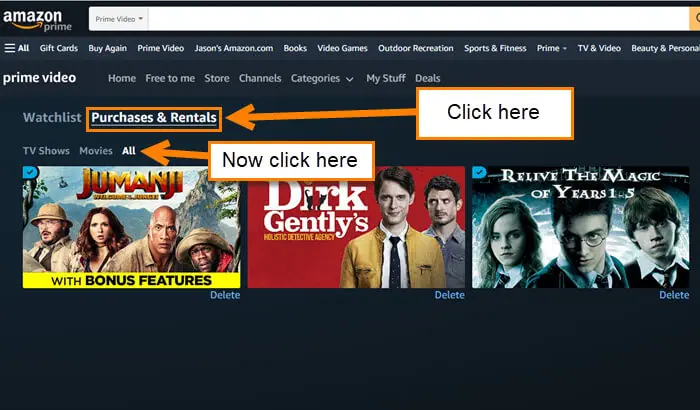
Task: Select Purchases & Rentals tab
Action: [154, 118]
